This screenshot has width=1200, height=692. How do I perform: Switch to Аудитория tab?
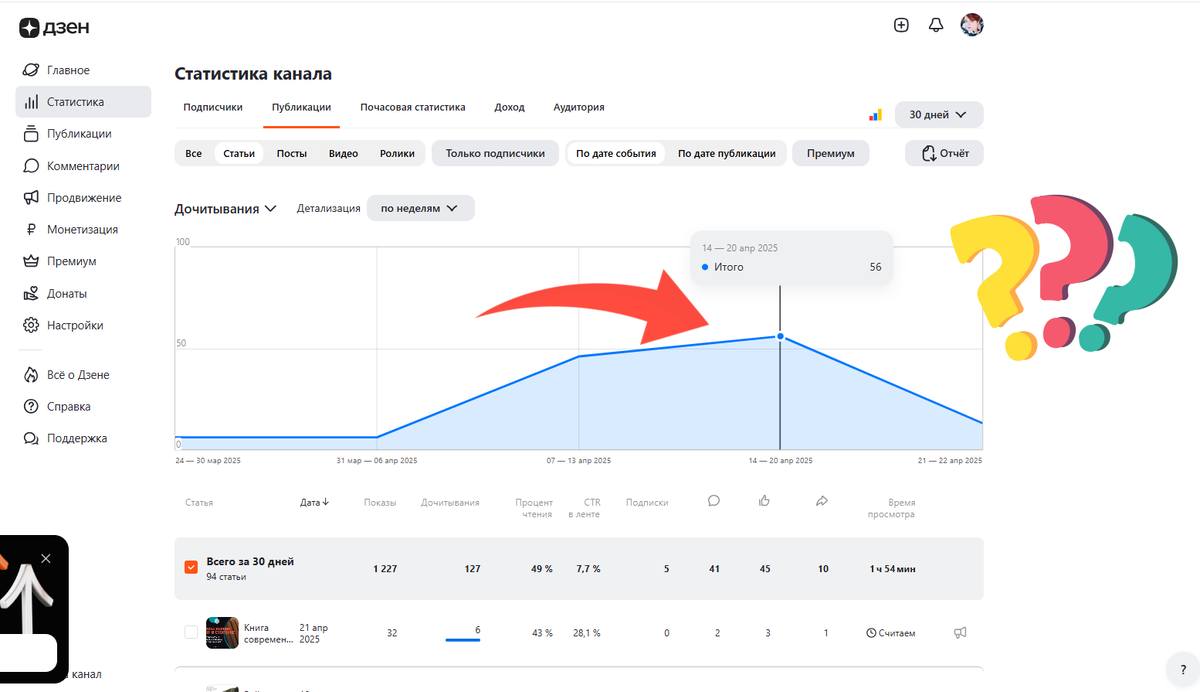tap(579, 107)
